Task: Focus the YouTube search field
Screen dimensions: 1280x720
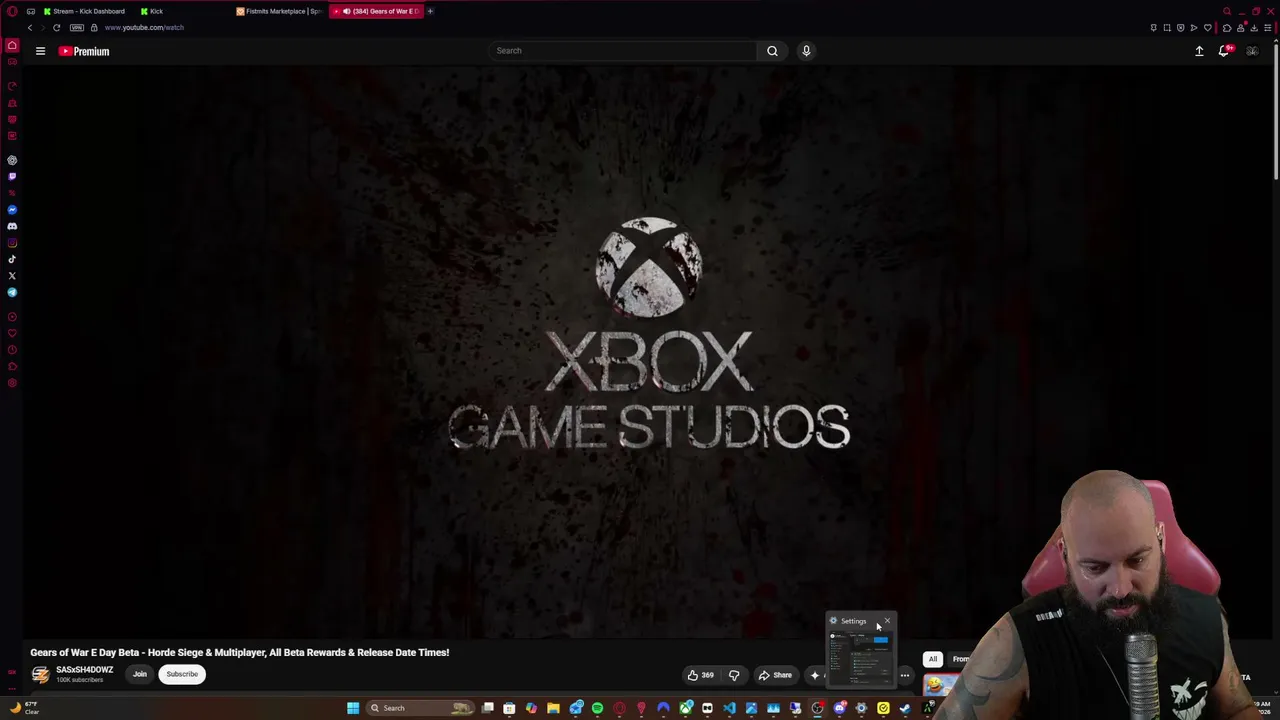Action: (622, 51)
